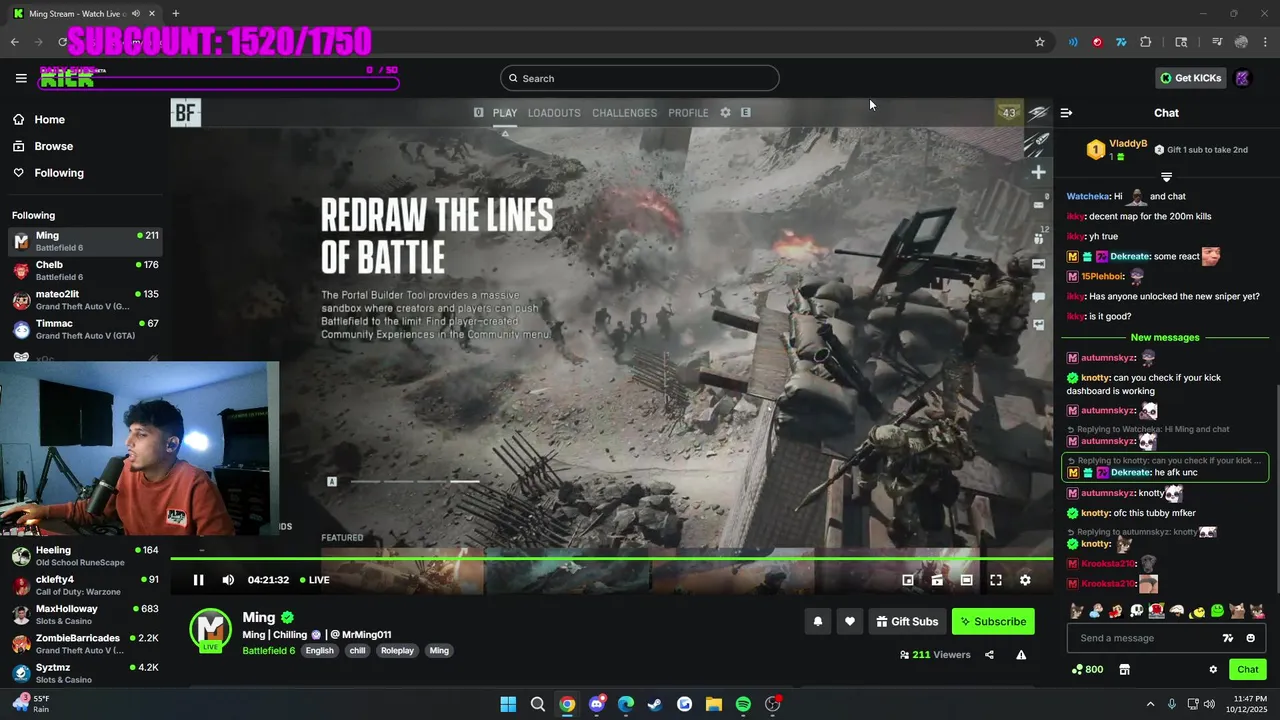Click the chill stream tag
The width and height of the screenshot is (1280, 720).
point(357,651)
